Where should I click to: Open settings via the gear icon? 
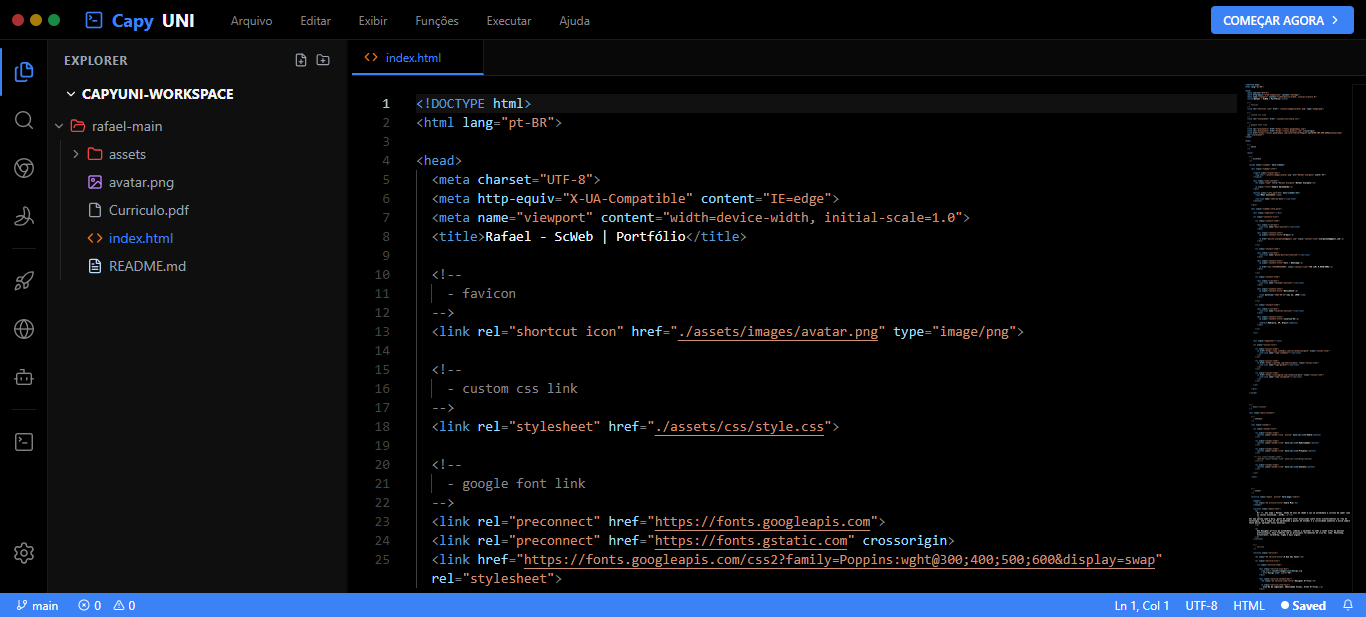click(24, 553)
